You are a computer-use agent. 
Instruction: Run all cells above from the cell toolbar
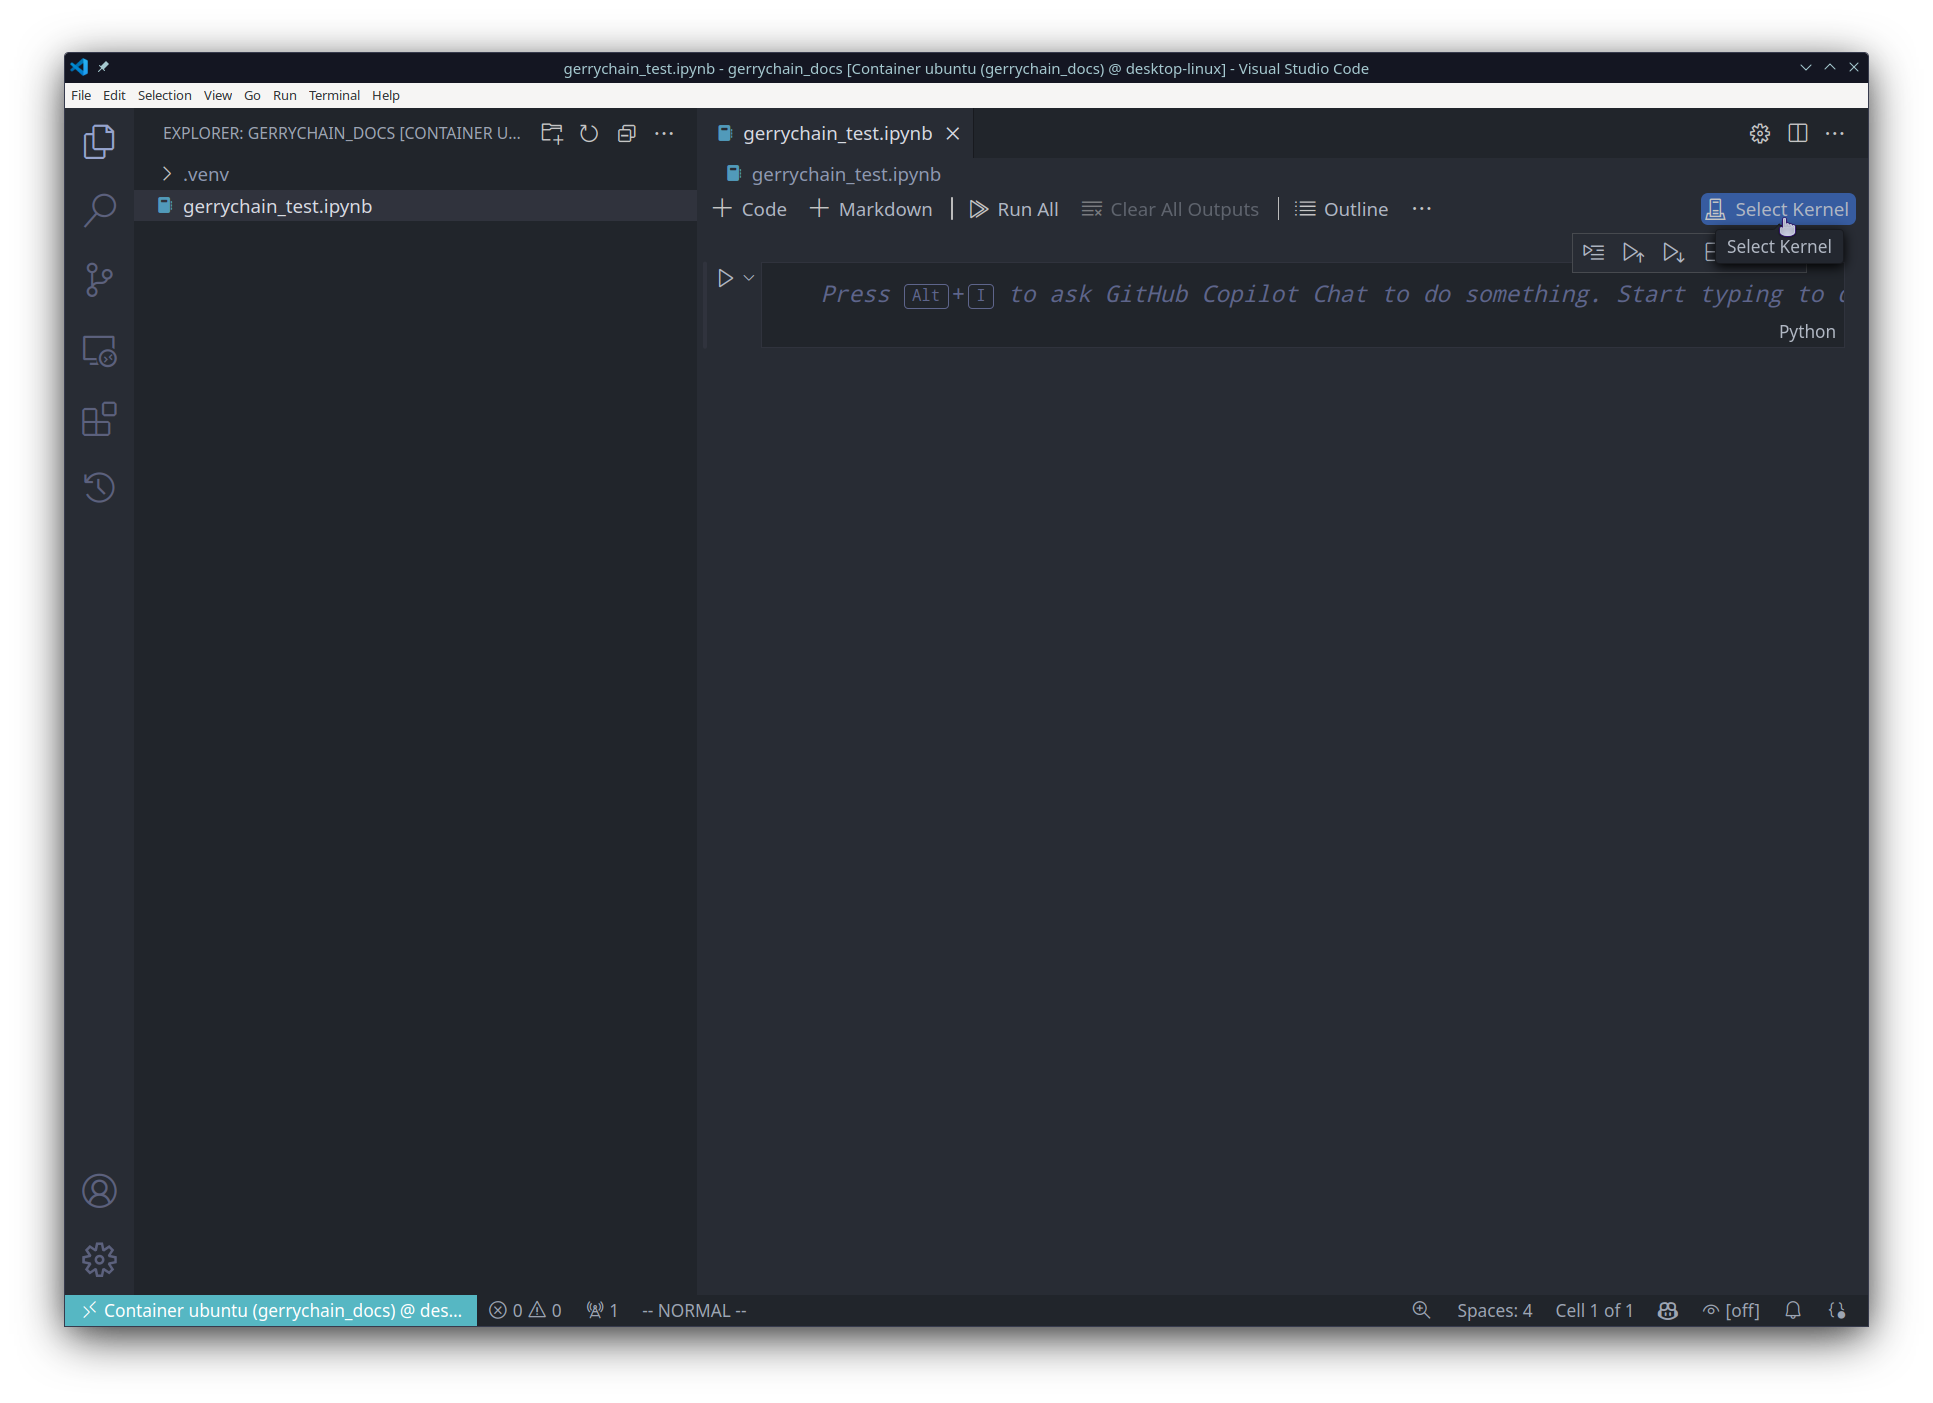click(x=1634, y=253)
